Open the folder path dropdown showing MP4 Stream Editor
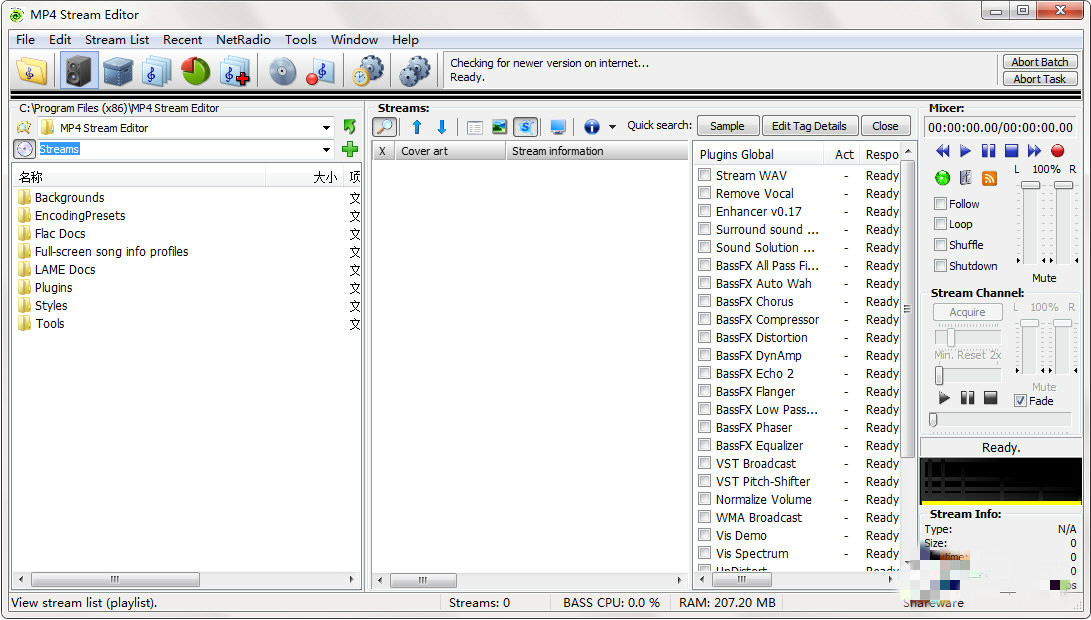 point(326,128)
